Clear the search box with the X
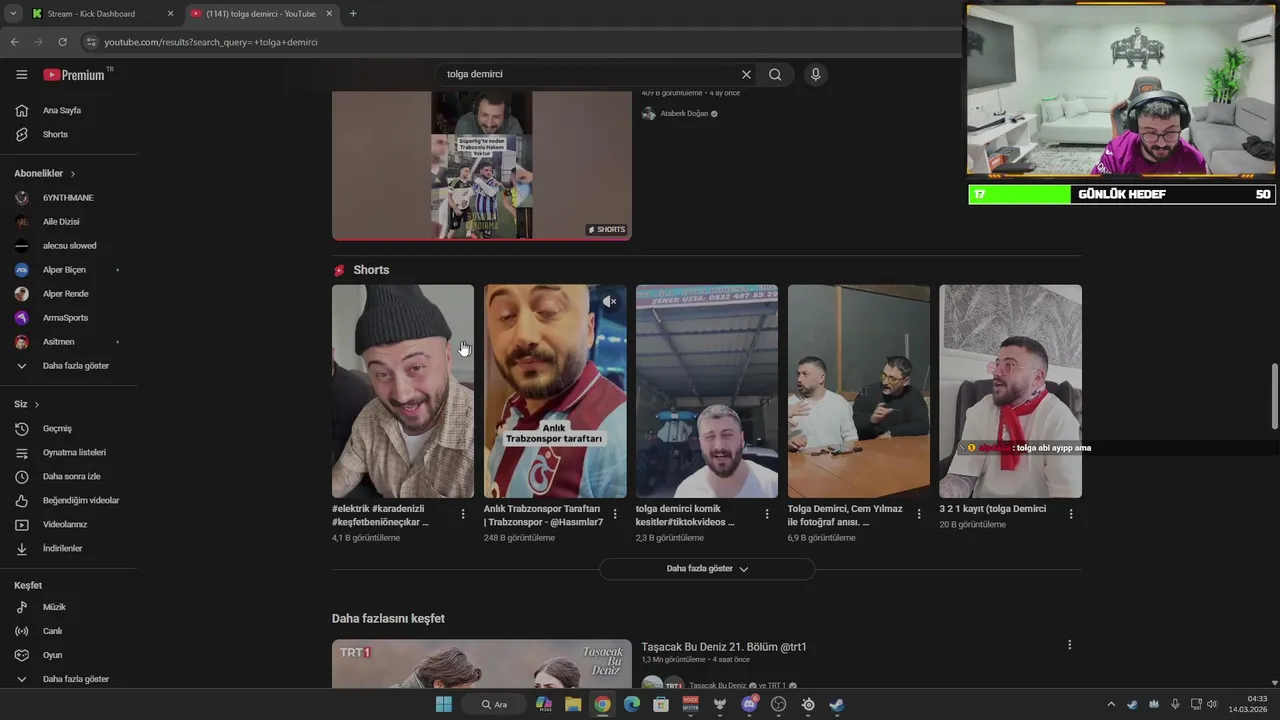This screenshot has height=720, width=1280. 746,74
